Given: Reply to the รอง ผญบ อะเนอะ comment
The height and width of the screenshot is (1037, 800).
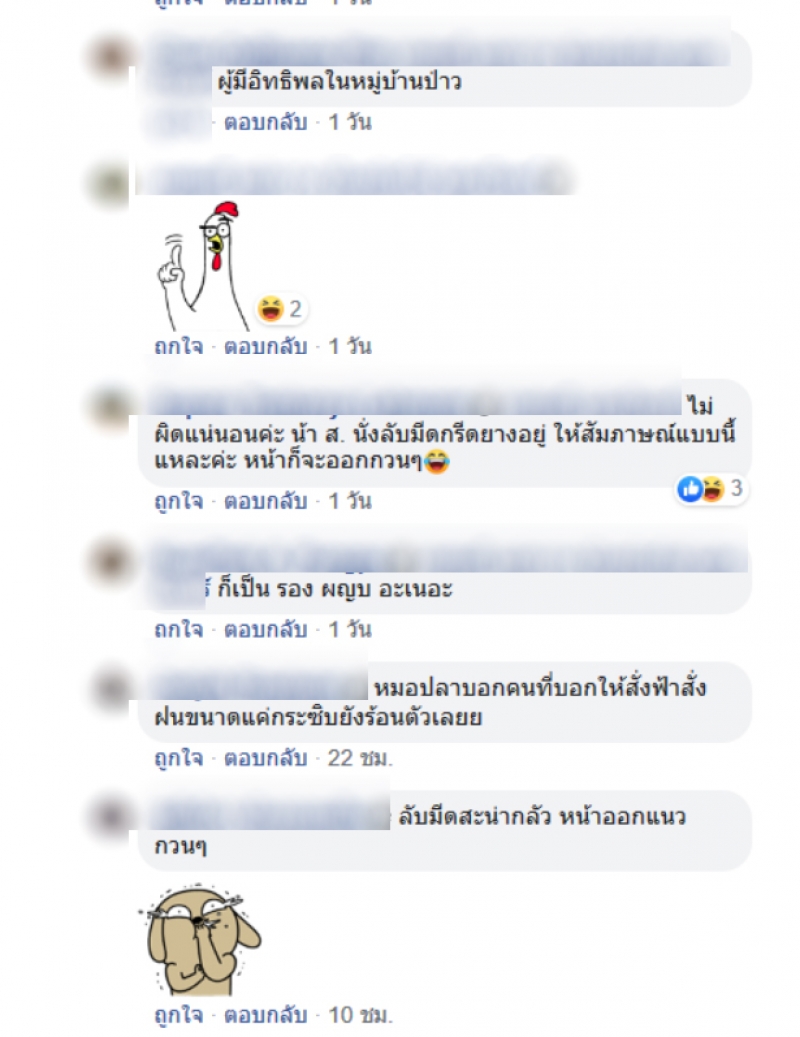Looking at the screenshot, I should [266, 629].
